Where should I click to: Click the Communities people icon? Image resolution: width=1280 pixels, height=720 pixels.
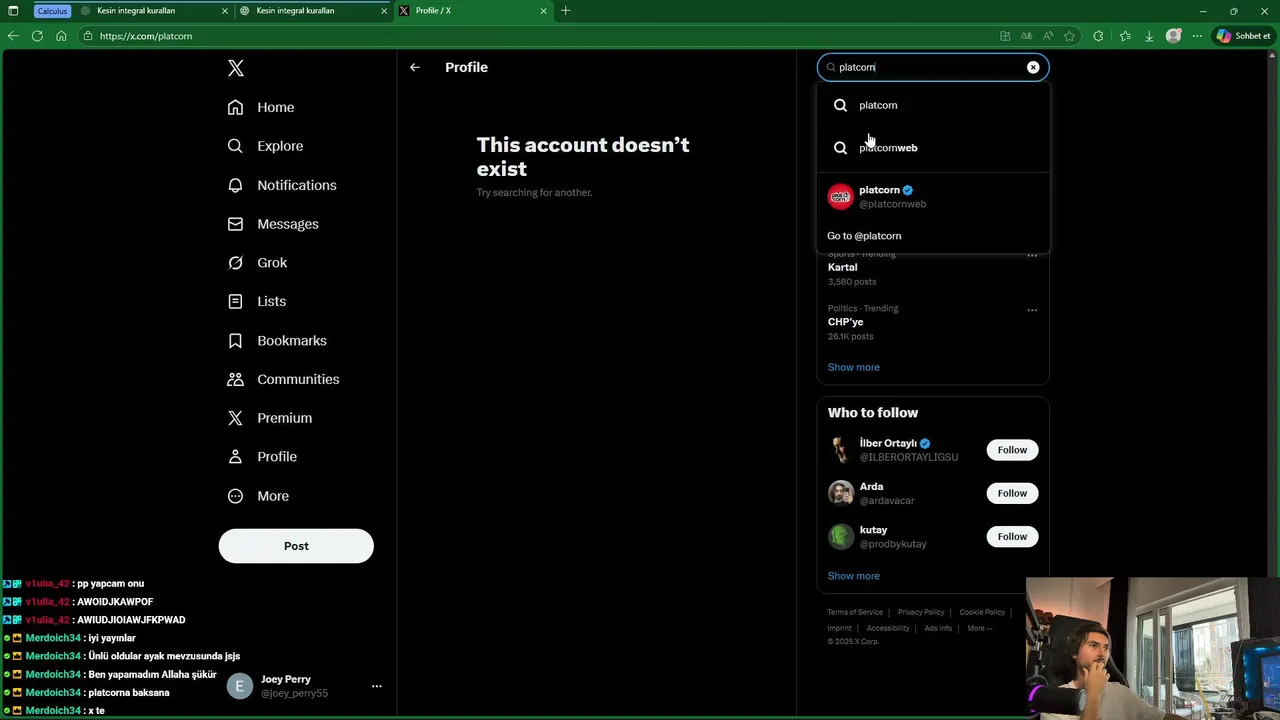tap(235, 379)
